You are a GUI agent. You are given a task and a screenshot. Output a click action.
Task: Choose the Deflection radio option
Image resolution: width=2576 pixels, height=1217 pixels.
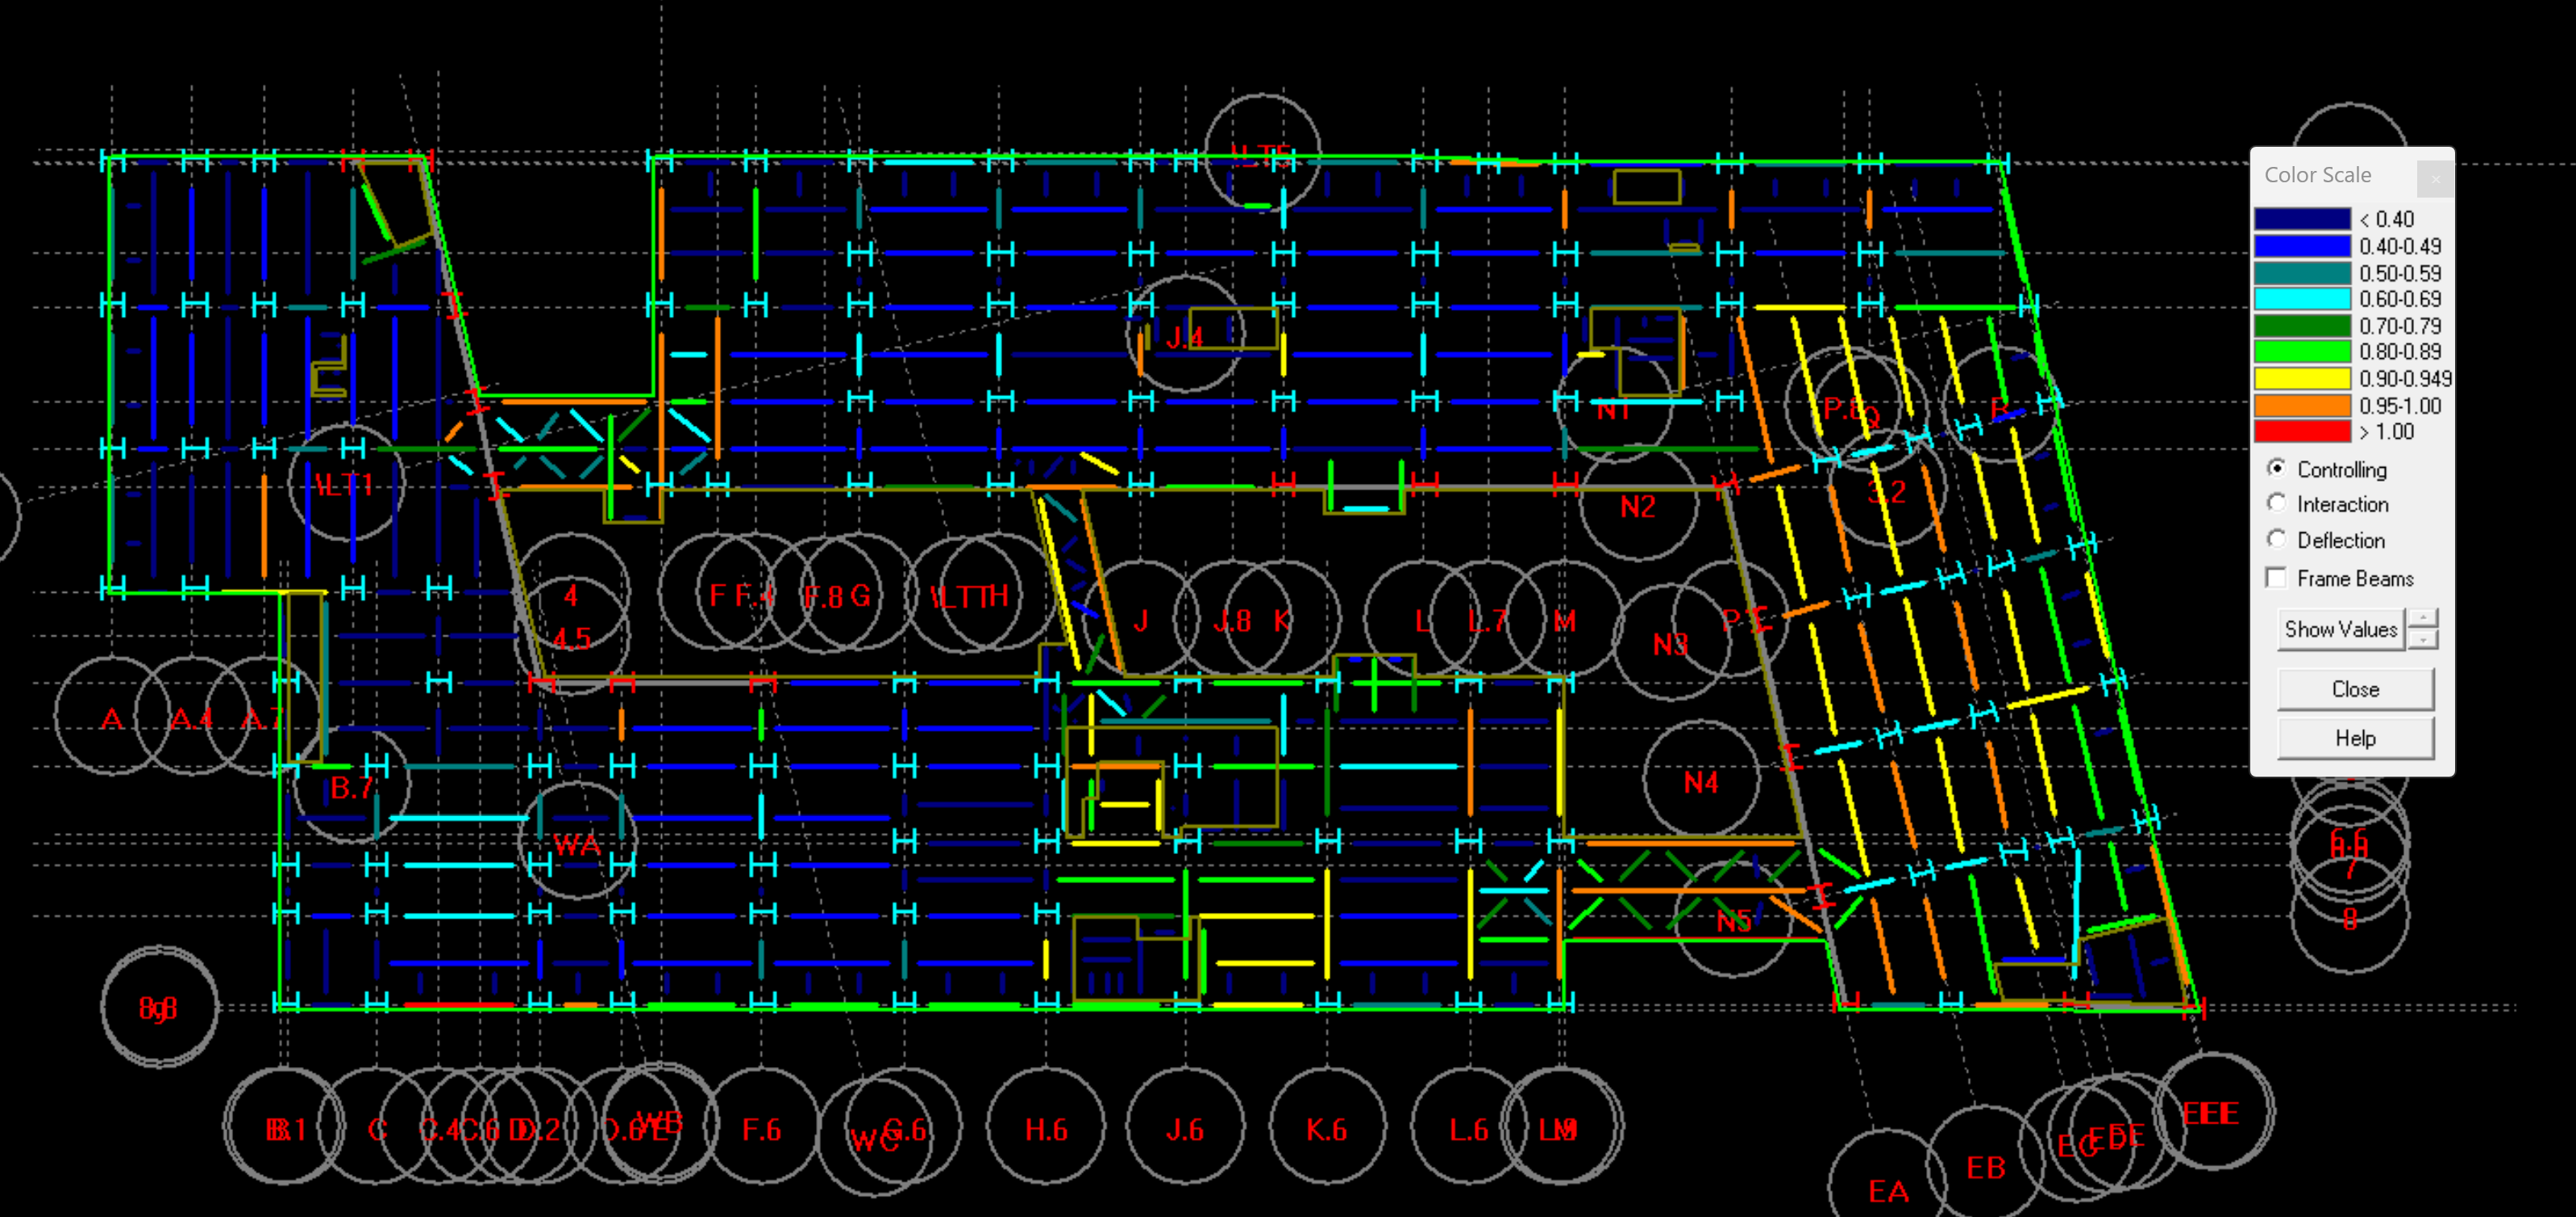pyautogui.click(x=2277, y=540)
